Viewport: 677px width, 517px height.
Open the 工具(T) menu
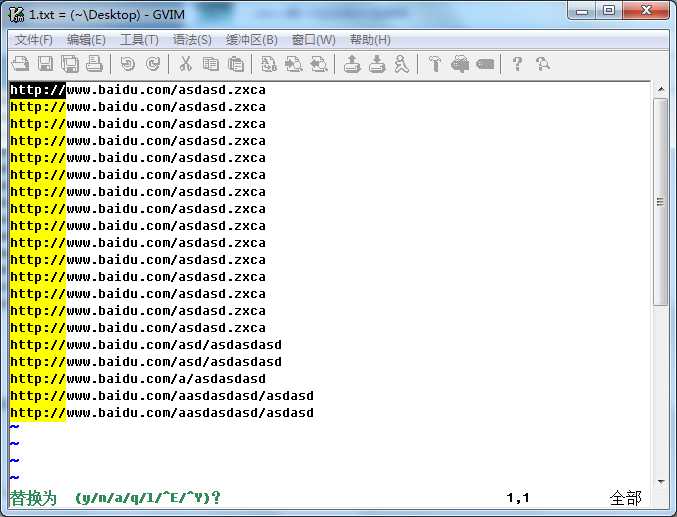tap(139, 40)
